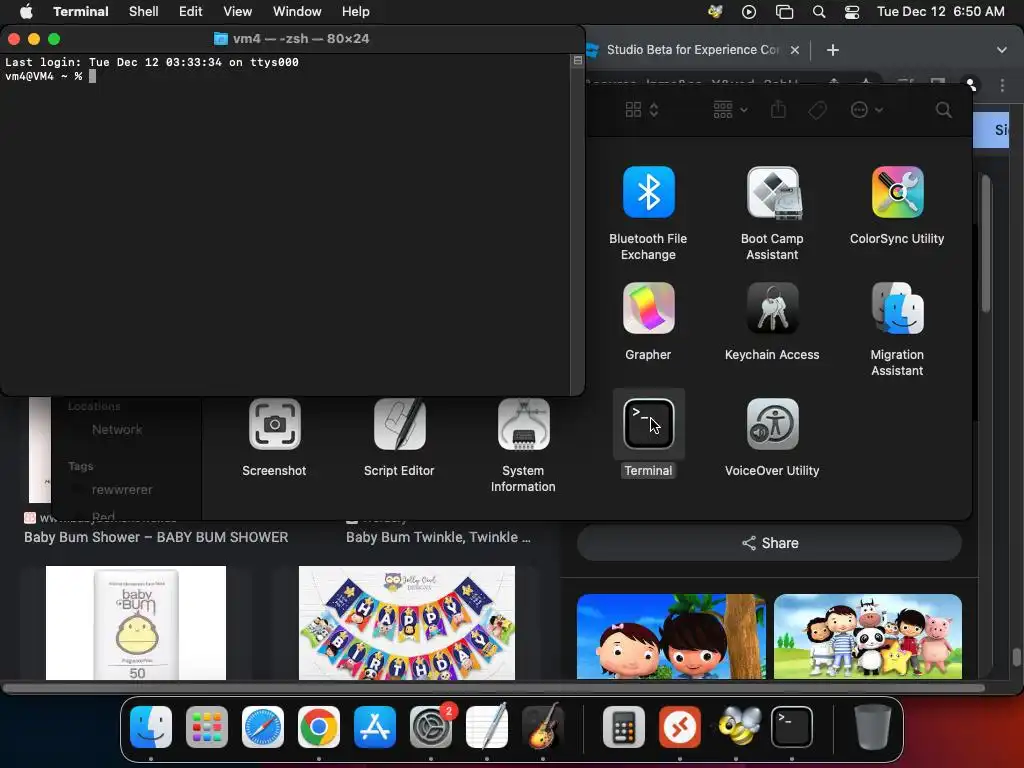Open Grapher app icon
Image resolution: width=1024 pixels, height=768 pixels.
click(648, 308)
